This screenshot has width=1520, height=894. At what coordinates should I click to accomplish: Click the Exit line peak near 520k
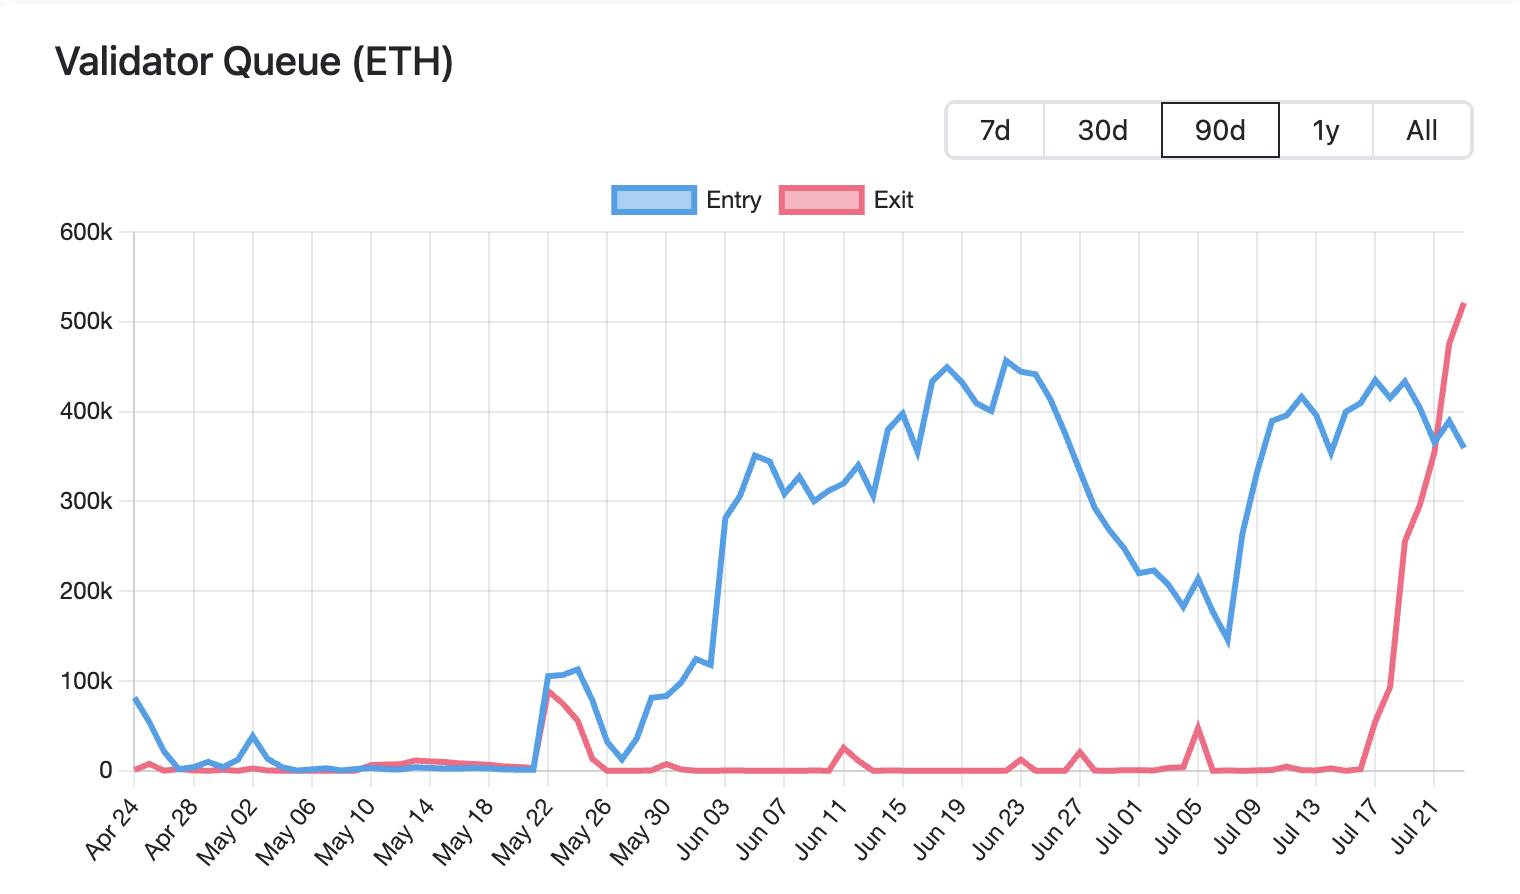[1464, 303]
